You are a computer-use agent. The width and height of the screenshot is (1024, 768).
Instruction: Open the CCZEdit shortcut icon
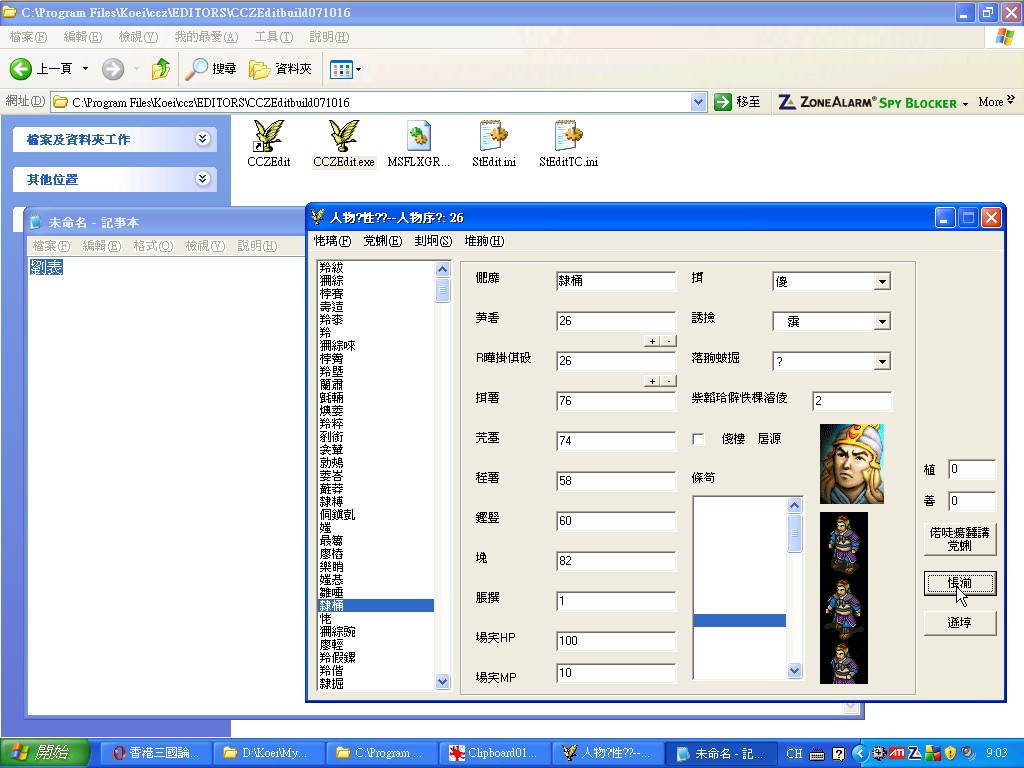(268, 137)
